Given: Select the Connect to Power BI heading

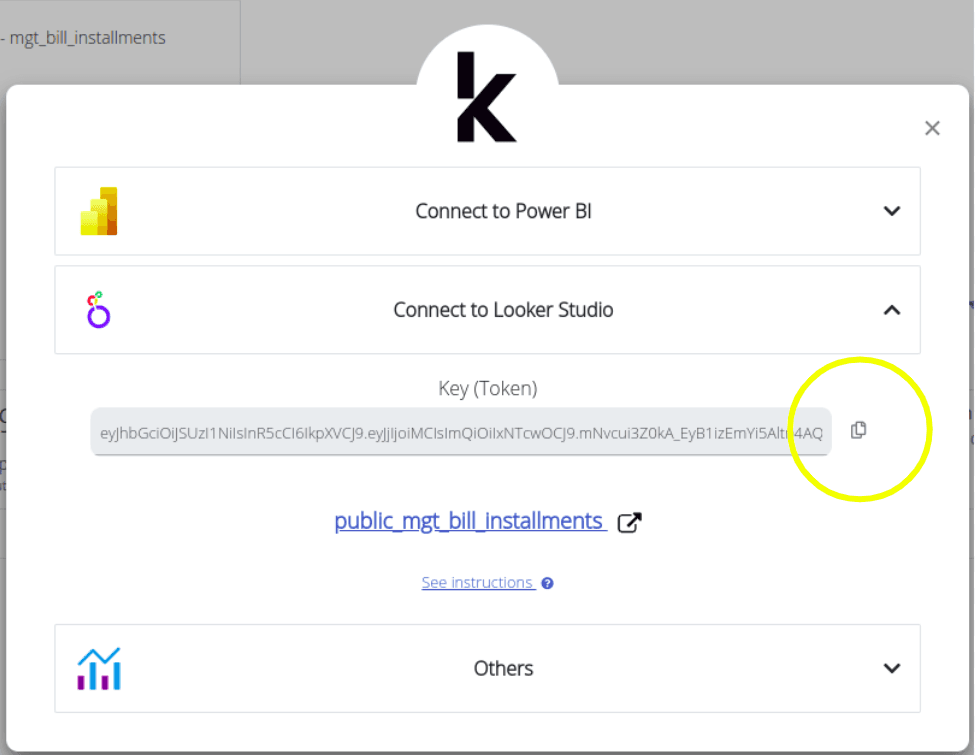Looking at the screenshot, I should 503,211.
